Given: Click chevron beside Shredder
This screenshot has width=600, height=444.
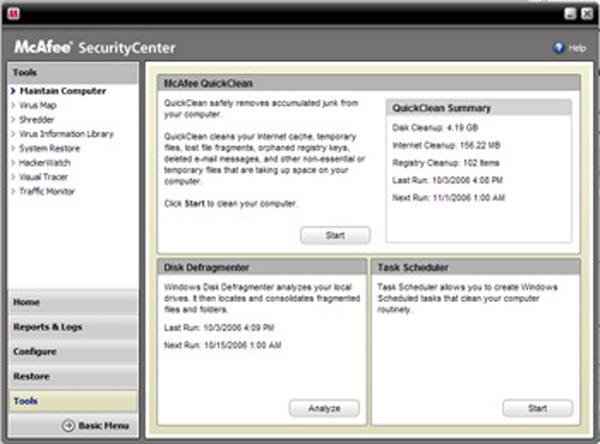Looking at the screenshot, I should tap(13, 119).
